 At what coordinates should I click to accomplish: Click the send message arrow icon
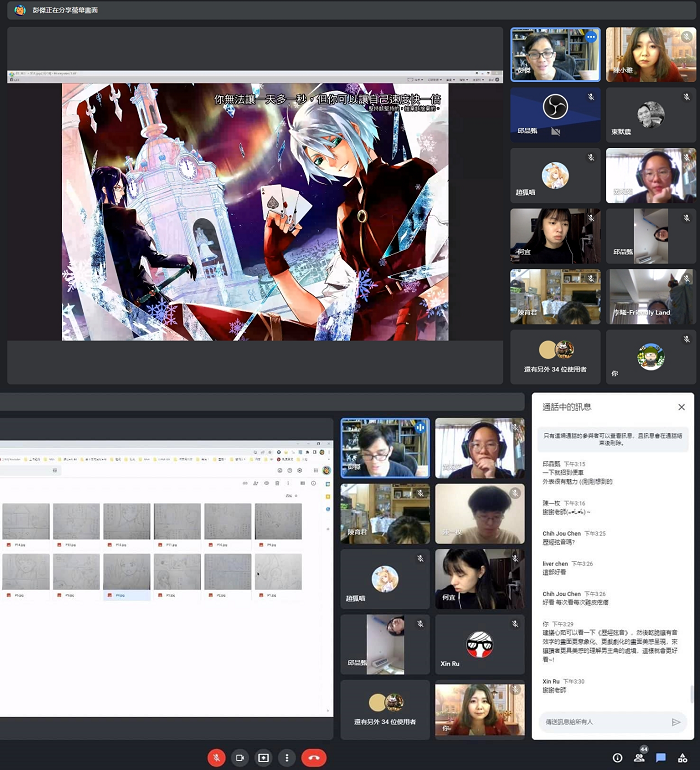pos(676,722)
